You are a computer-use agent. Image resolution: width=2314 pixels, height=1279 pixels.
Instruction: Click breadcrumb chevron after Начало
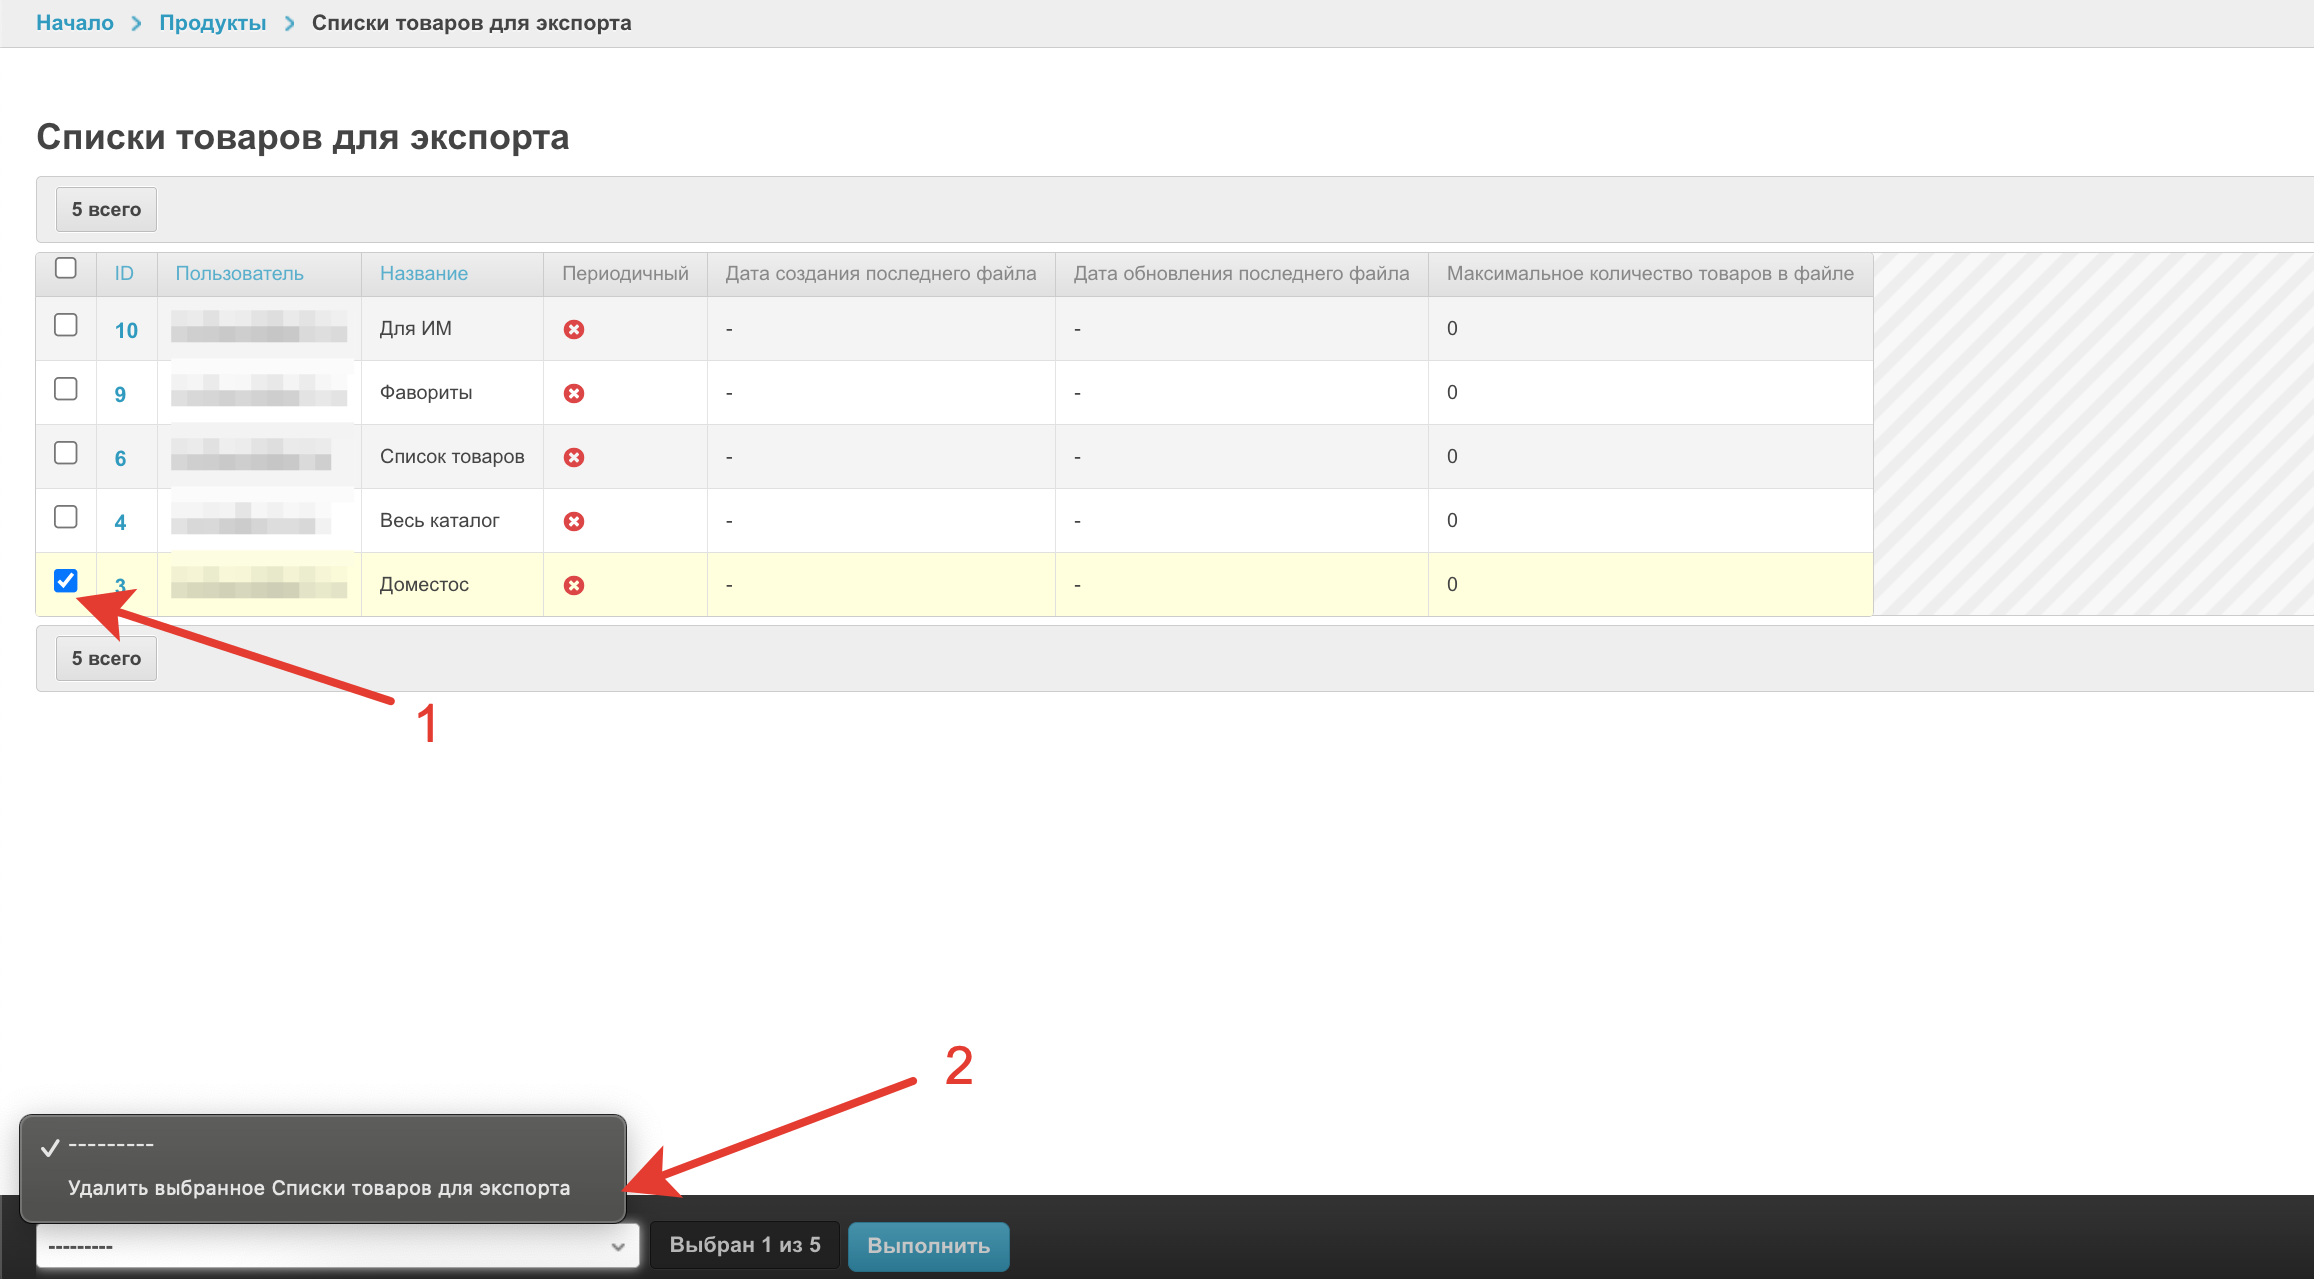(x=137, y=23)
